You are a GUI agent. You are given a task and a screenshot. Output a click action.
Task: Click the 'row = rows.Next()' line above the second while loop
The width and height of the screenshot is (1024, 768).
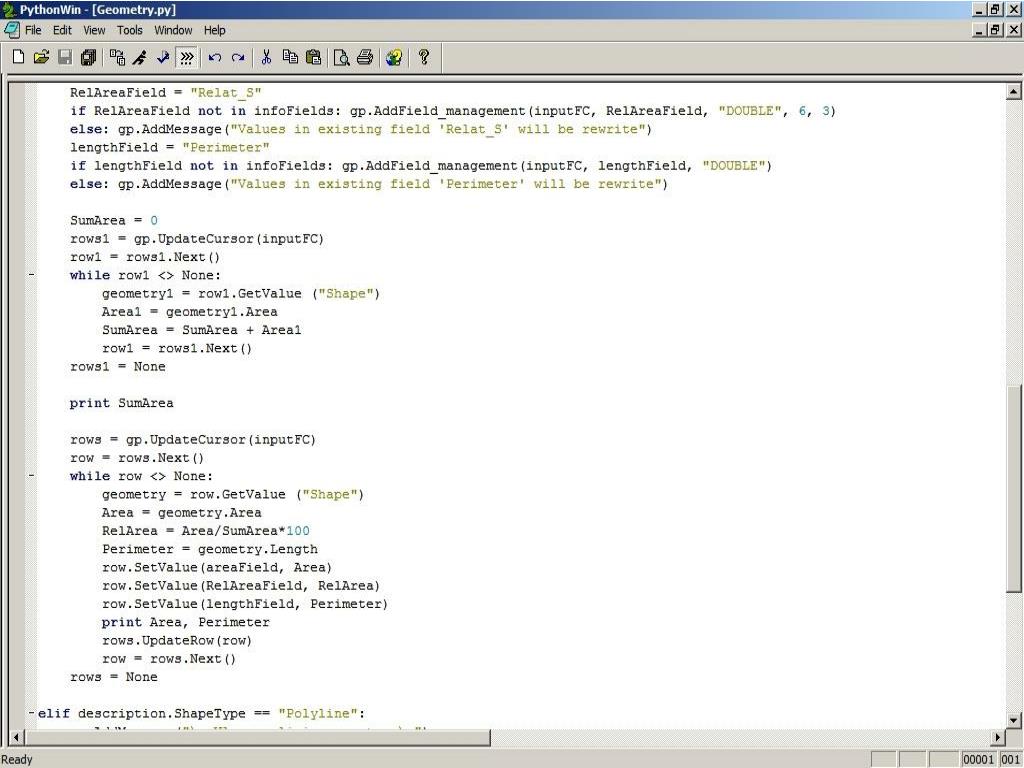[x=137, y=458]
